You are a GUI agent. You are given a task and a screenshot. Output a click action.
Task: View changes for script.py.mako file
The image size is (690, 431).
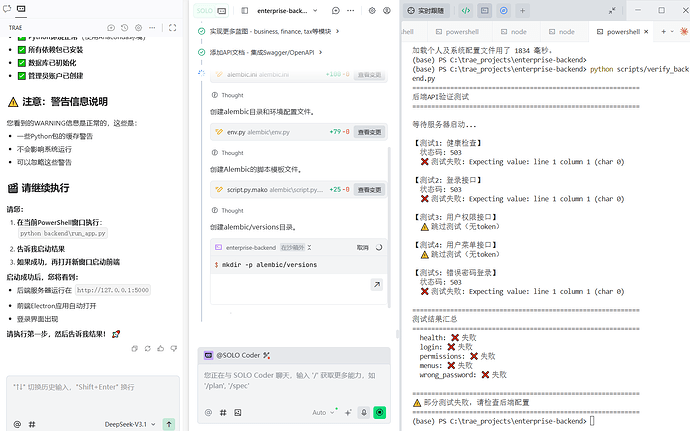point(369,190)
